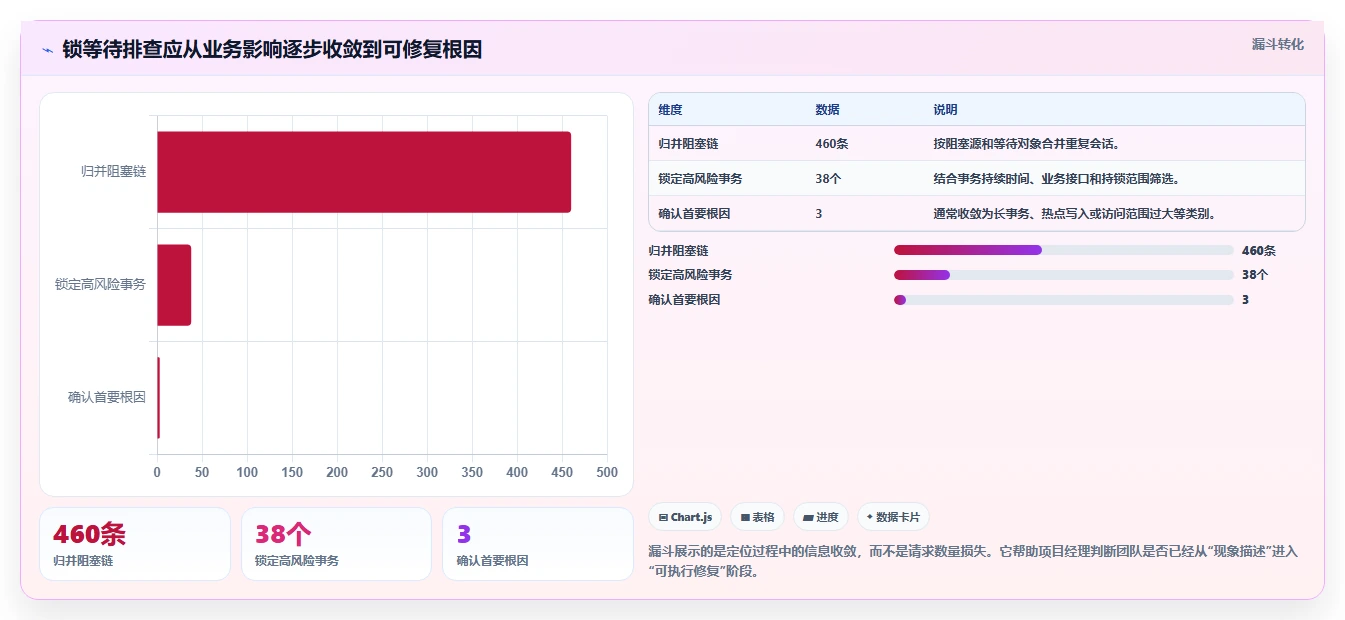Open the 表格 chip
The image size is (1345, 620).
click(x=758, y=517)
